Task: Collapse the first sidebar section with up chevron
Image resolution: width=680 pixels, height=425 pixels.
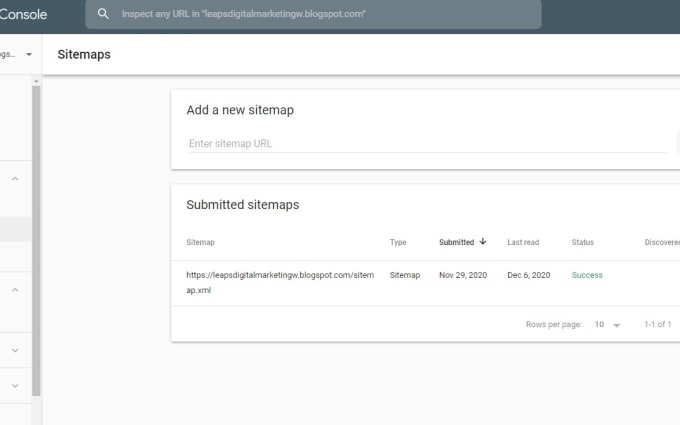Action: (x=15, y=179)
